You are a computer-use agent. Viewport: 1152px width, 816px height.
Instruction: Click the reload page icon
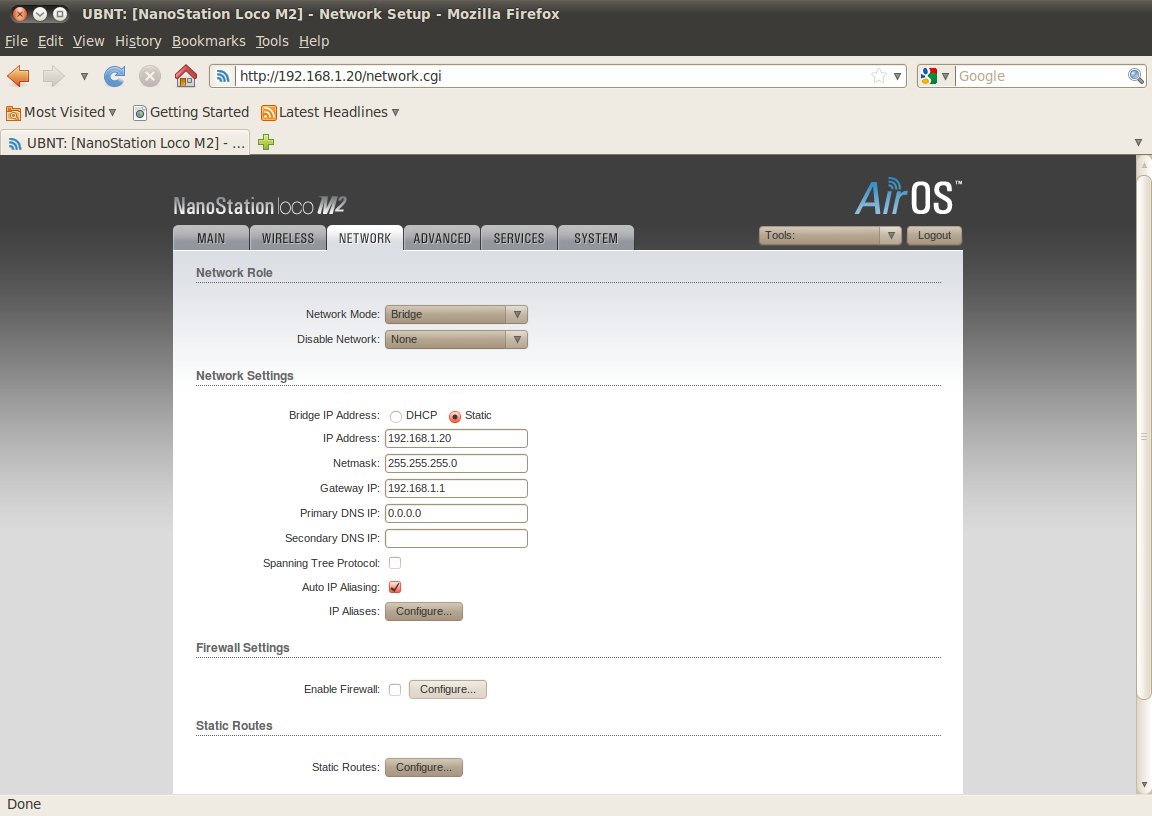pos(115,76)
